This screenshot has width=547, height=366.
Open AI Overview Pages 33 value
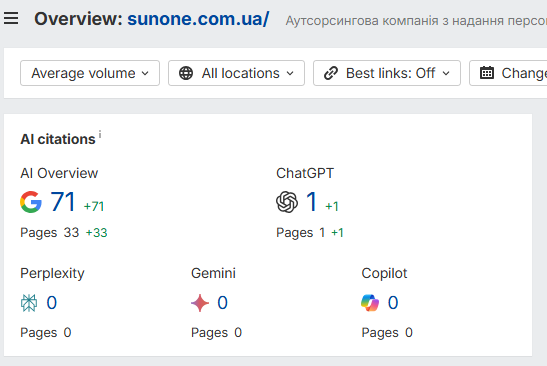coord(71,232)
